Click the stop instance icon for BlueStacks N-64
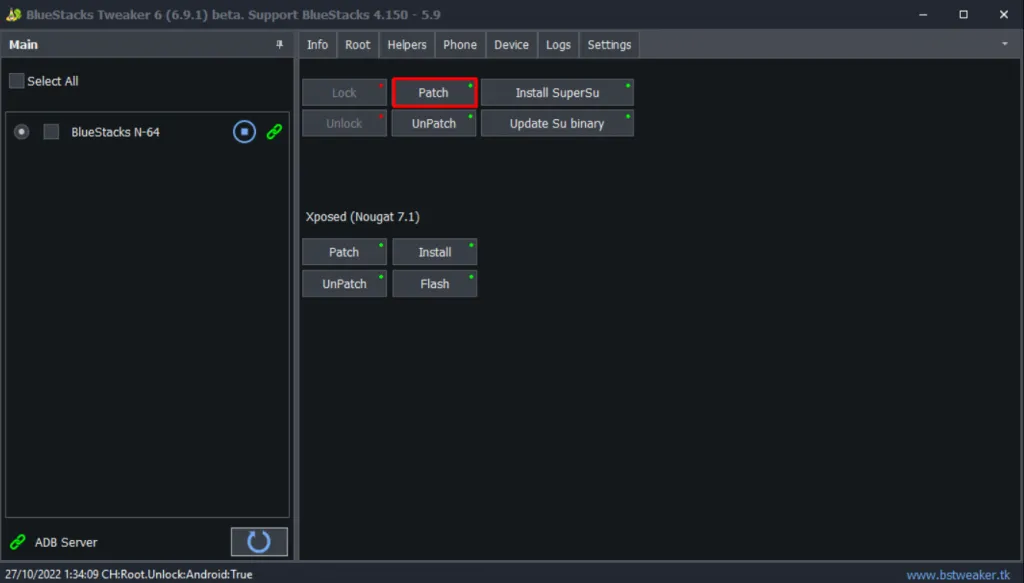The height and width of the screenshot is (583, 1024). [x=244, y=132]
